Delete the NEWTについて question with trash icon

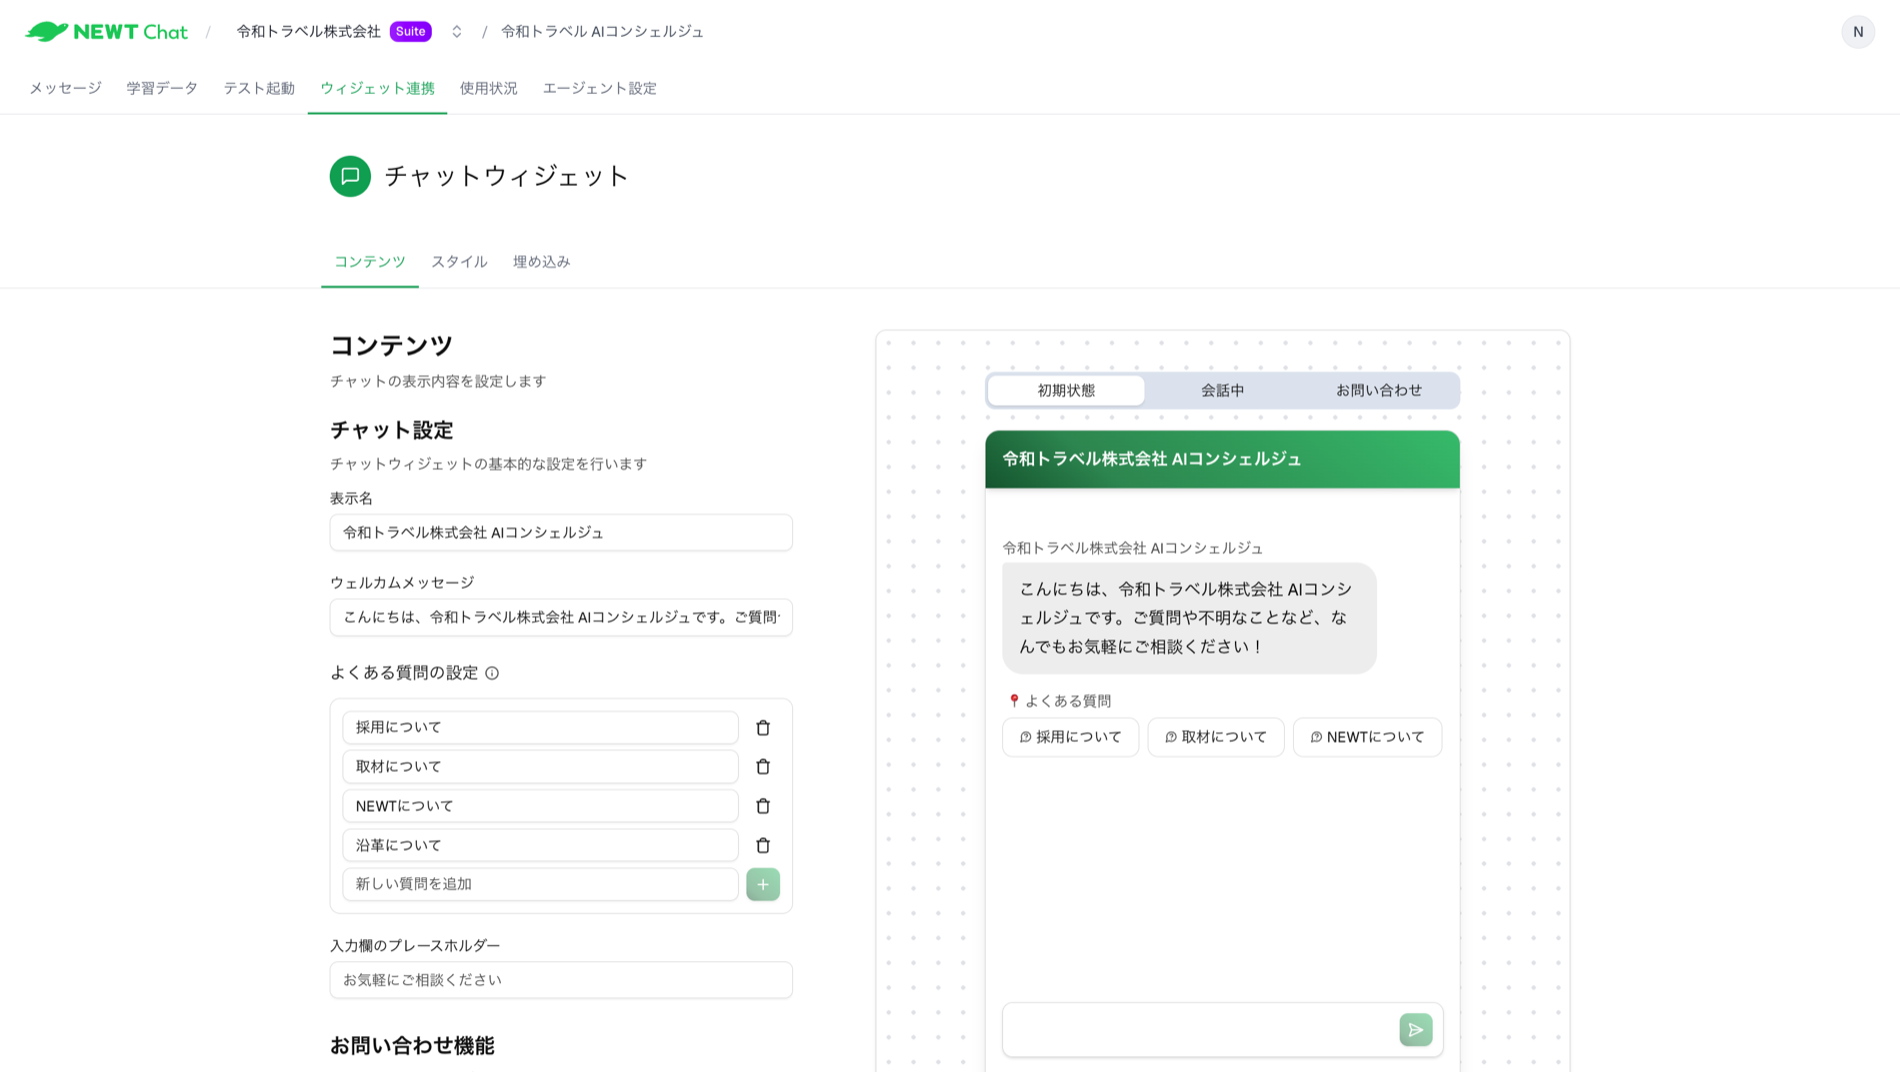(x=763, y=806)
